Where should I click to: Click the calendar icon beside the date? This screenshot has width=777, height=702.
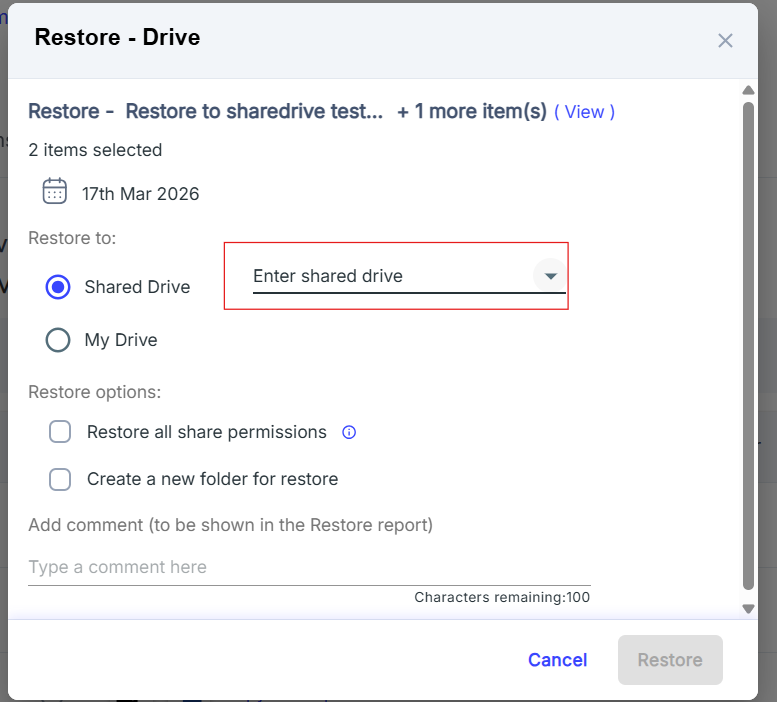point(55,192)
